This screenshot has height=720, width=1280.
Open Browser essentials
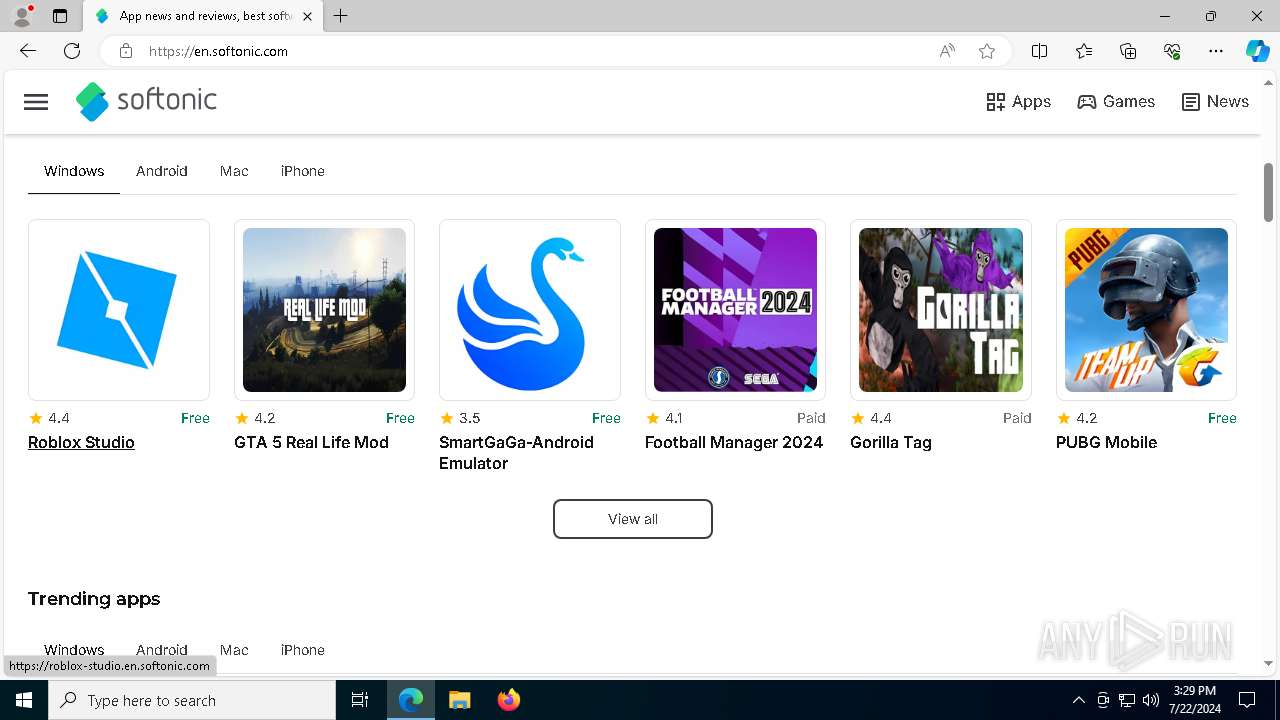(x=1172, y=51)
